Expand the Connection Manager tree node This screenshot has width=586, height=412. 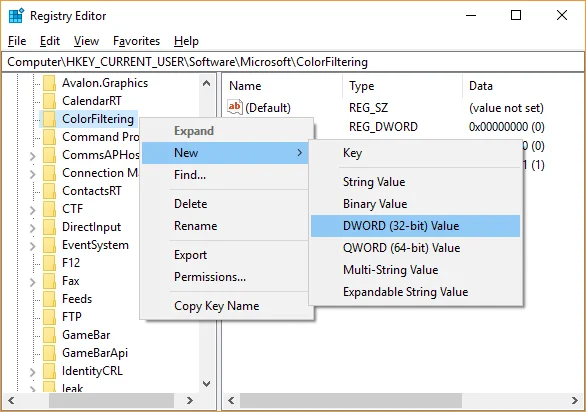coord(33,174)
